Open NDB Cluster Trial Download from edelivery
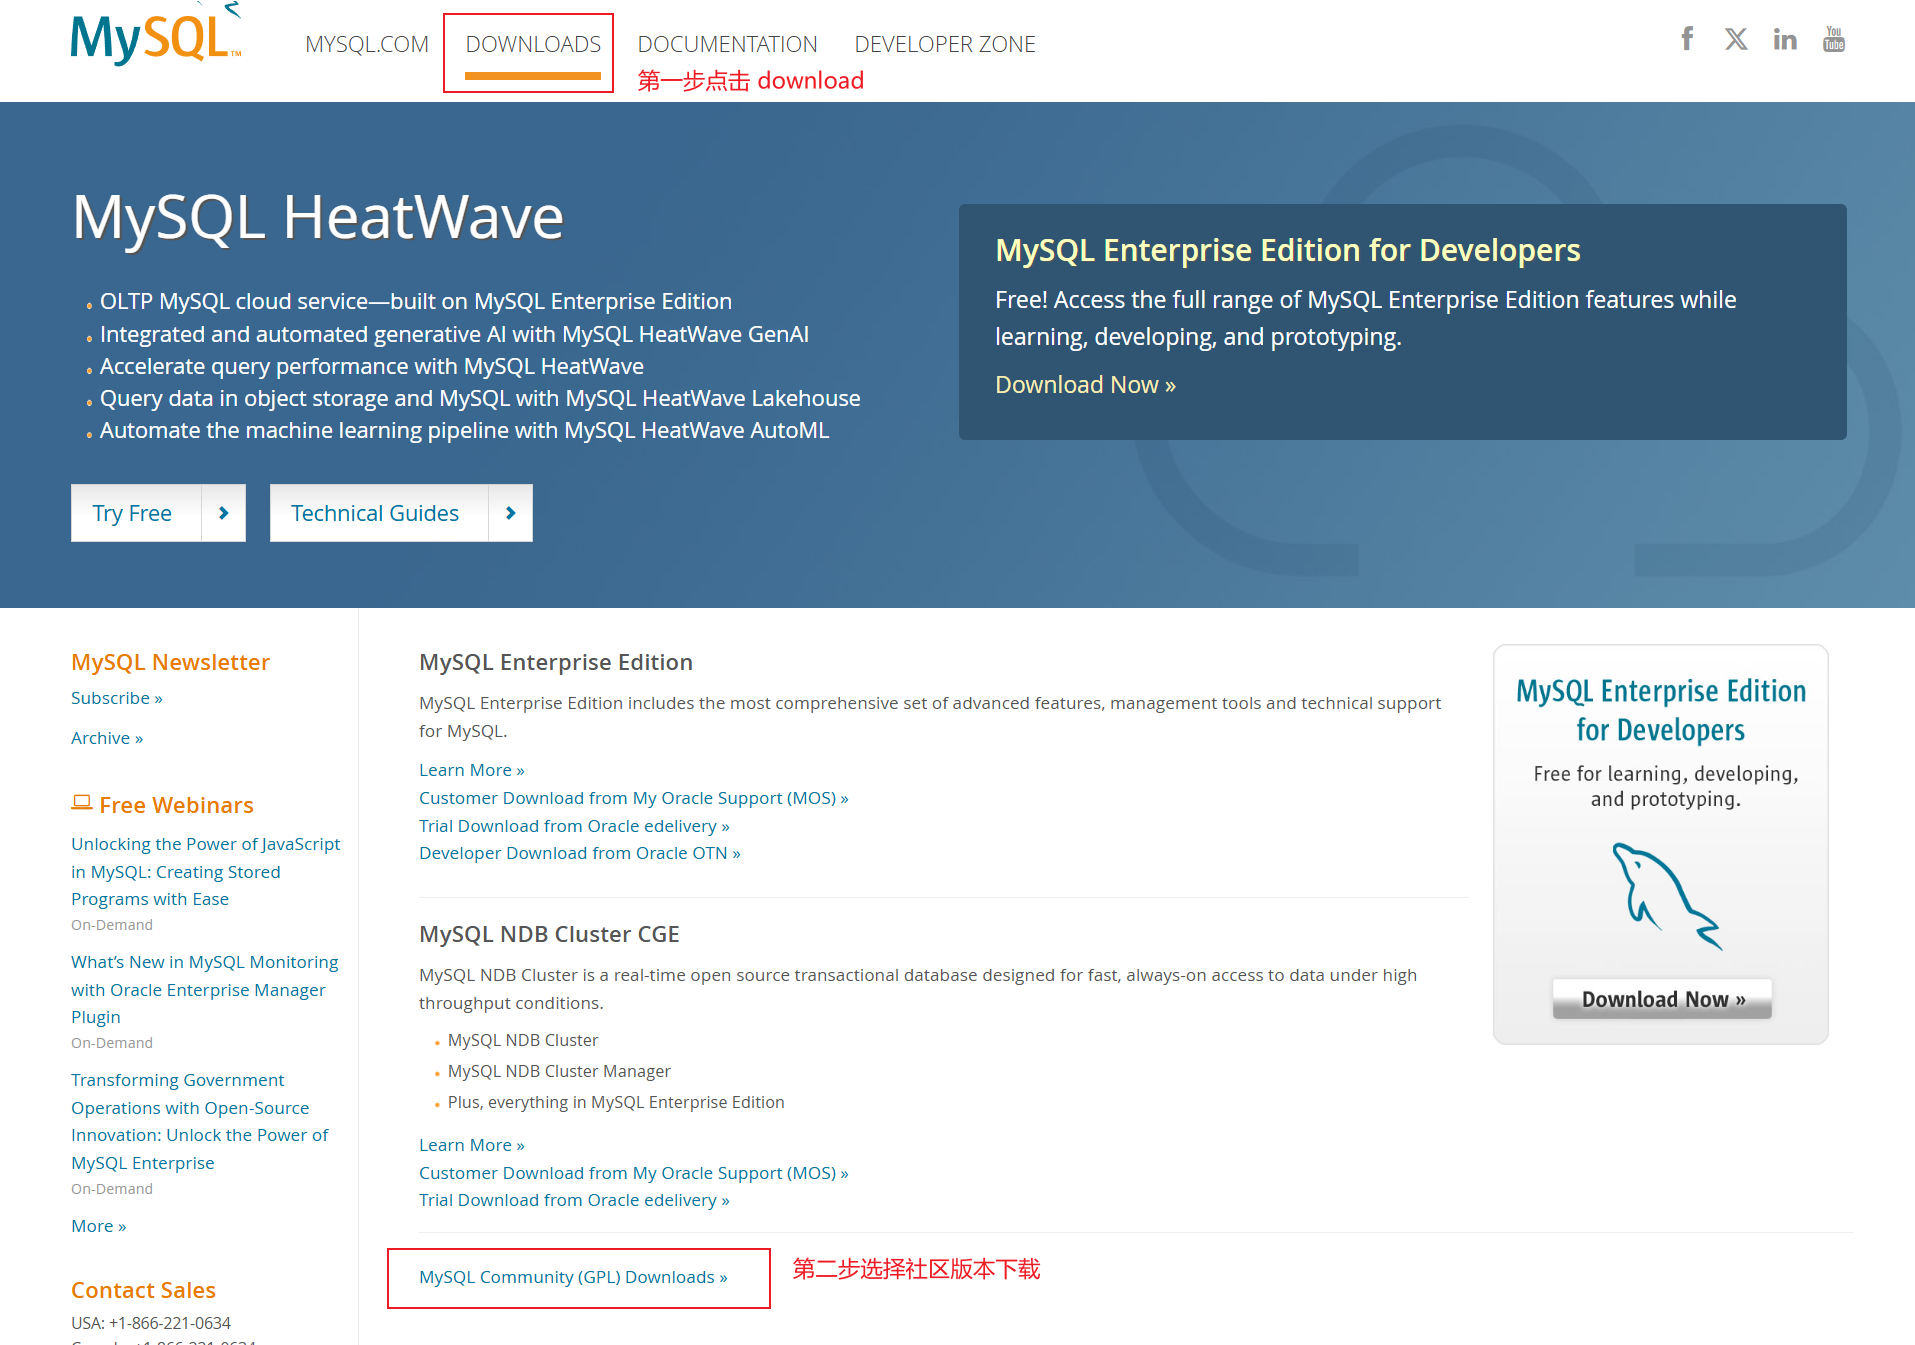Screen dimensions: 1915x1345 574,1200
